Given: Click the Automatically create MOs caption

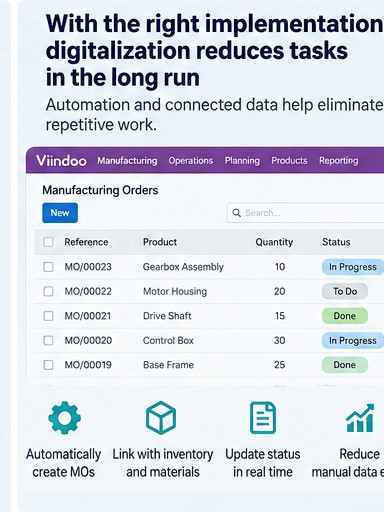Looking at the screenshot, I should tap(64, 463).
